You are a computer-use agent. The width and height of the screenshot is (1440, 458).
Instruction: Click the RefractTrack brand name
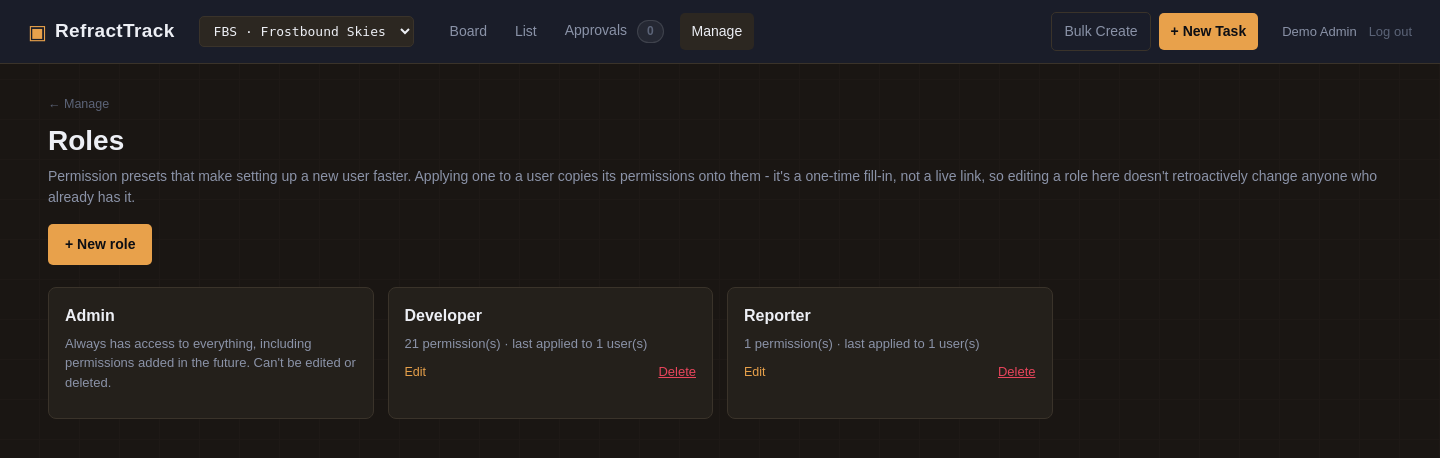(115, 31)
